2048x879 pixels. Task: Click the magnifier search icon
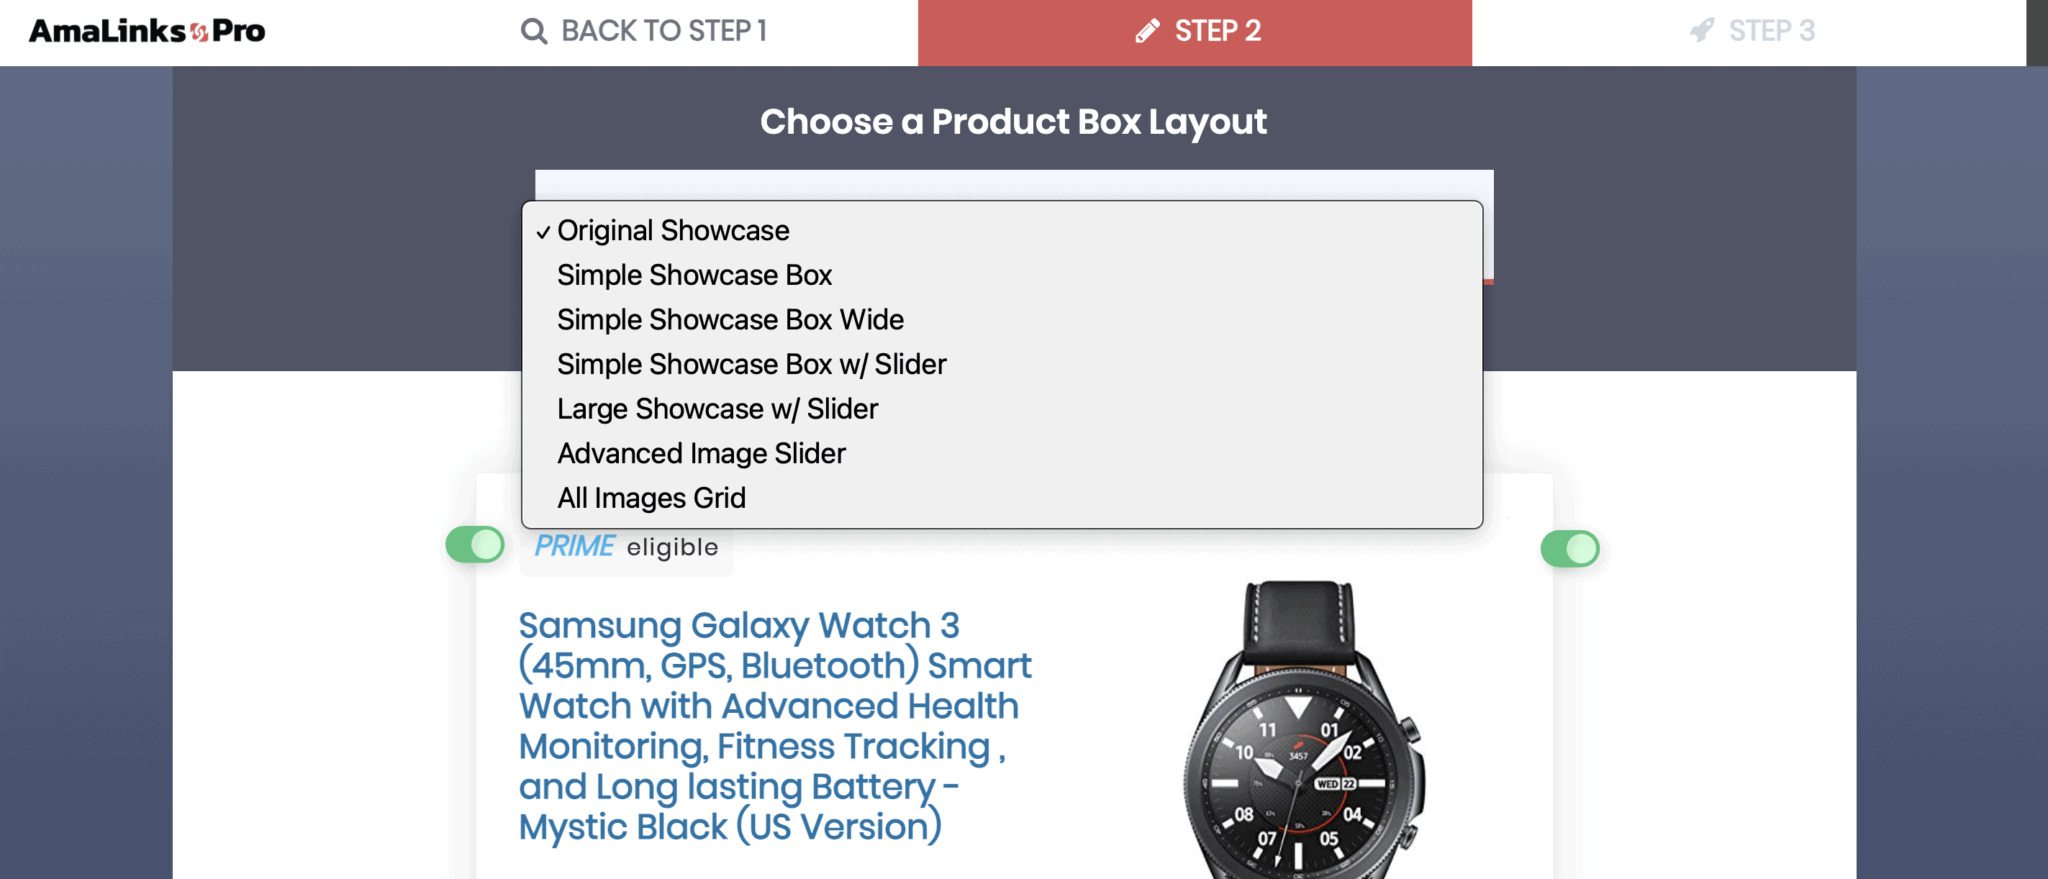pos(534,32)
